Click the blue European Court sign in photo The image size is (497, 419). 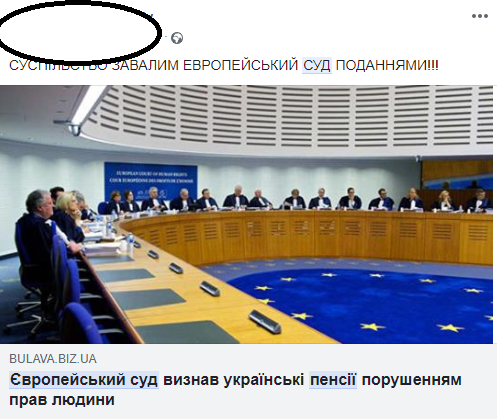[x=151, y=181]
